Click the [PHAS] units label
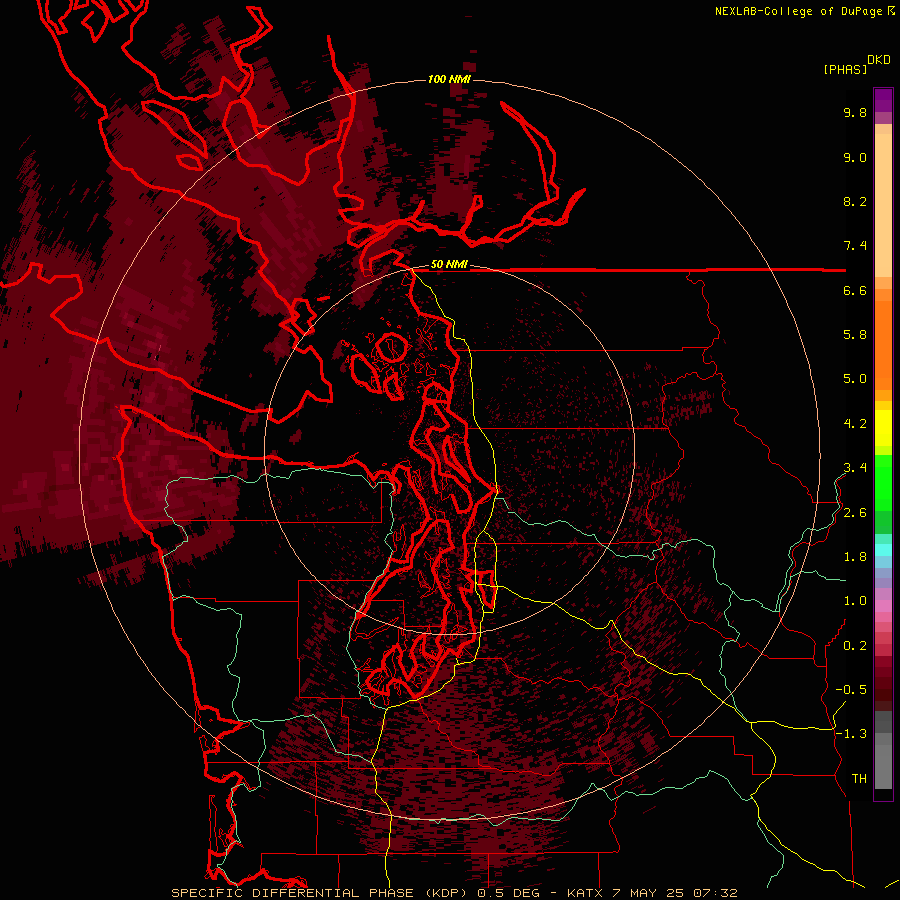Viewport: 900px width, 900px height. click(845, 69)
